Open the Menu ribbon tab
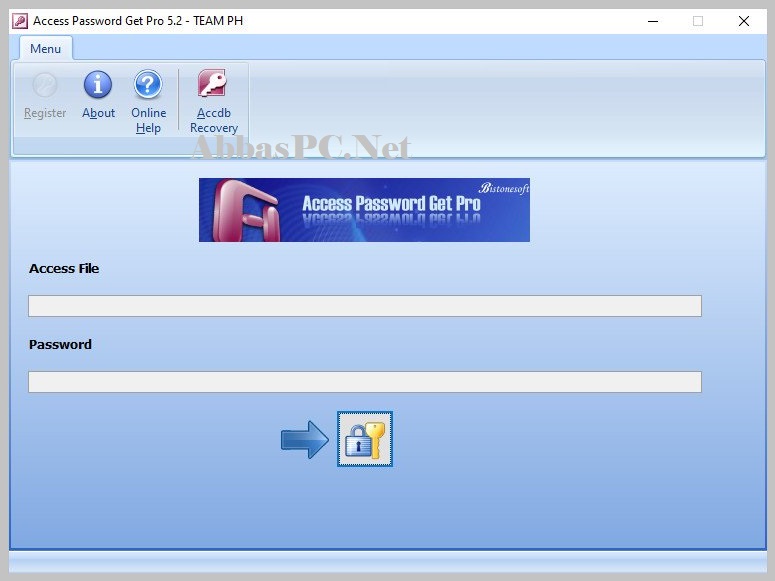The width and height of the screenshot is (775, 581). point(45,48)
